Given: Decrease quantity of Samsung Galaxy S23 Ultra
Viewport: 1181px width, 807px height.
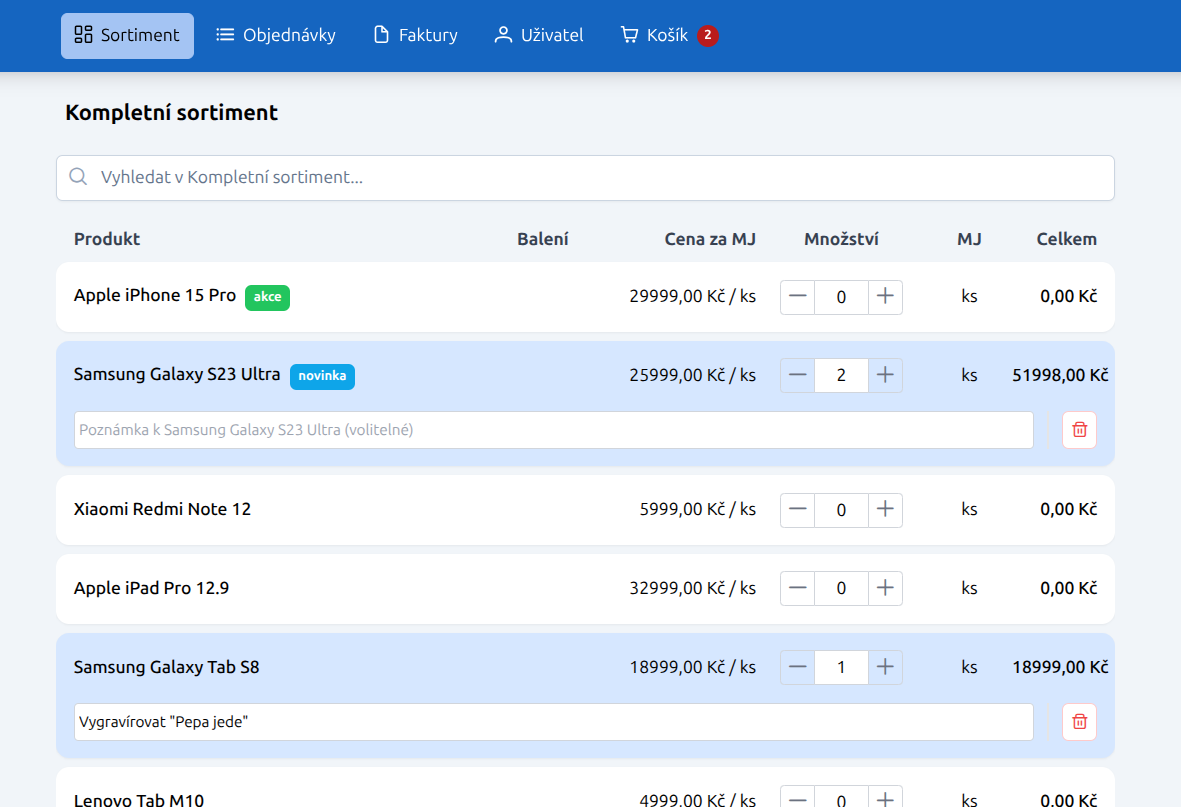Looking at the screenshot, I should (797, 375).
